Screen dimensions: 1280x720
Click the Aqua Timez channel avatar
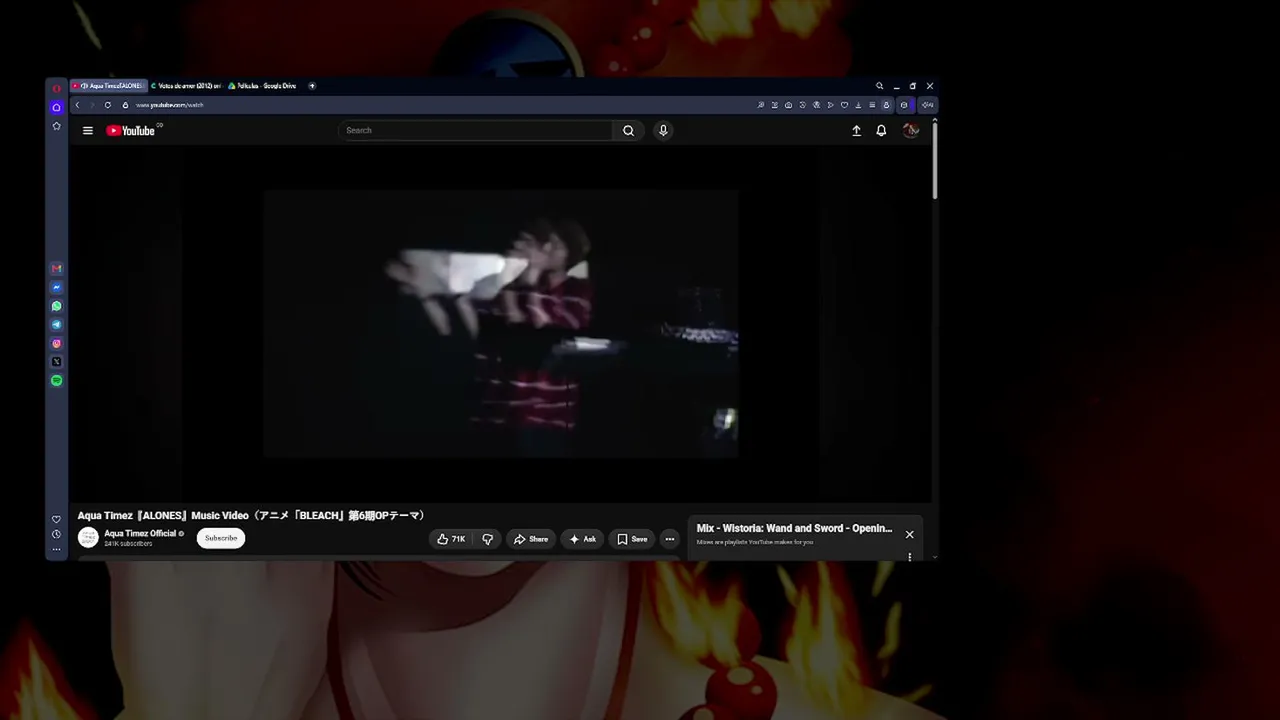click(x=88, y=538)
